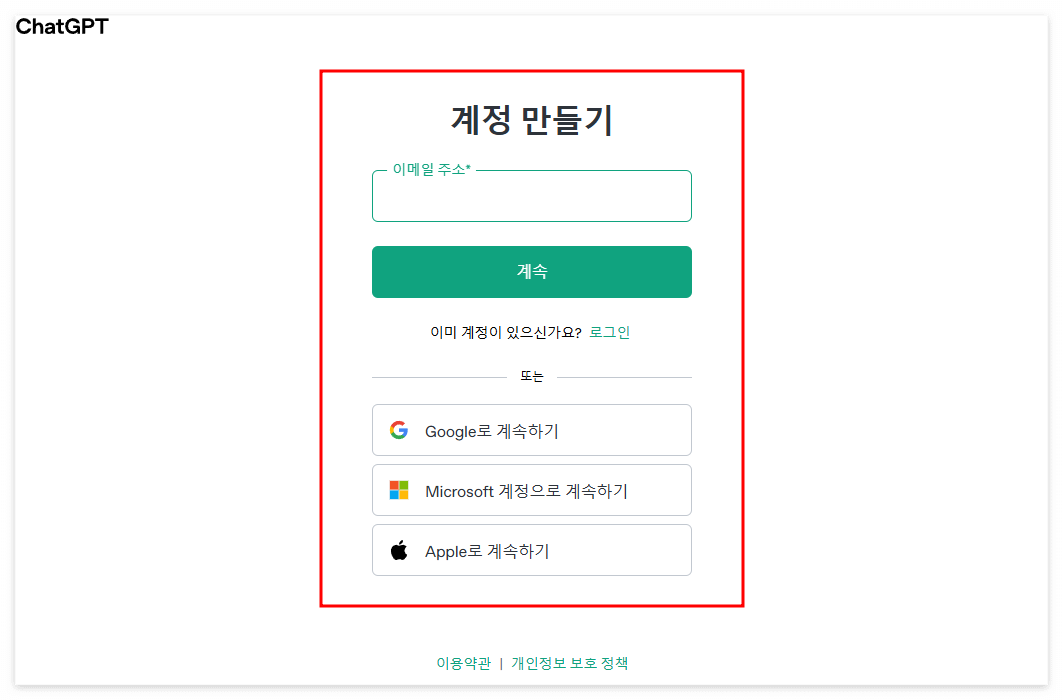Open the 이용약관 terms link
The image size is (1063, 700).
pyautogui.click(x=464, y=662)
